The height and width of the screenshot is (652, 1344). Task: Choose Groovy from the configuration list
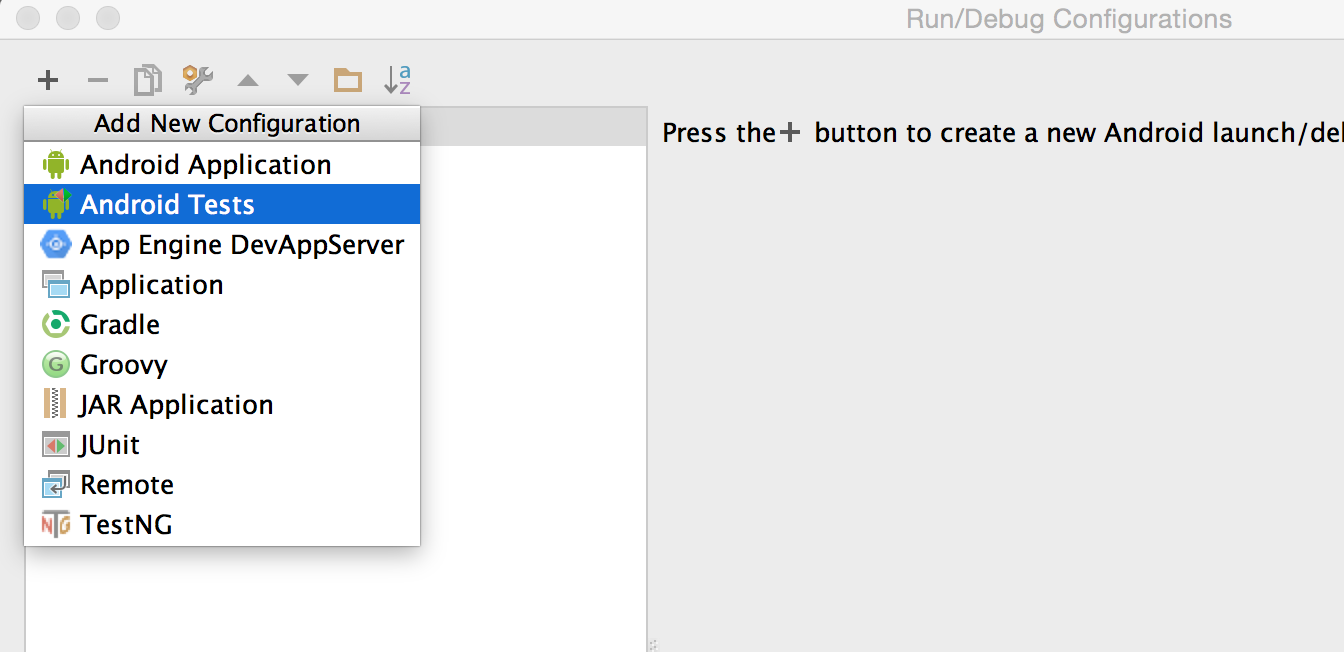(x=123, y=364)
